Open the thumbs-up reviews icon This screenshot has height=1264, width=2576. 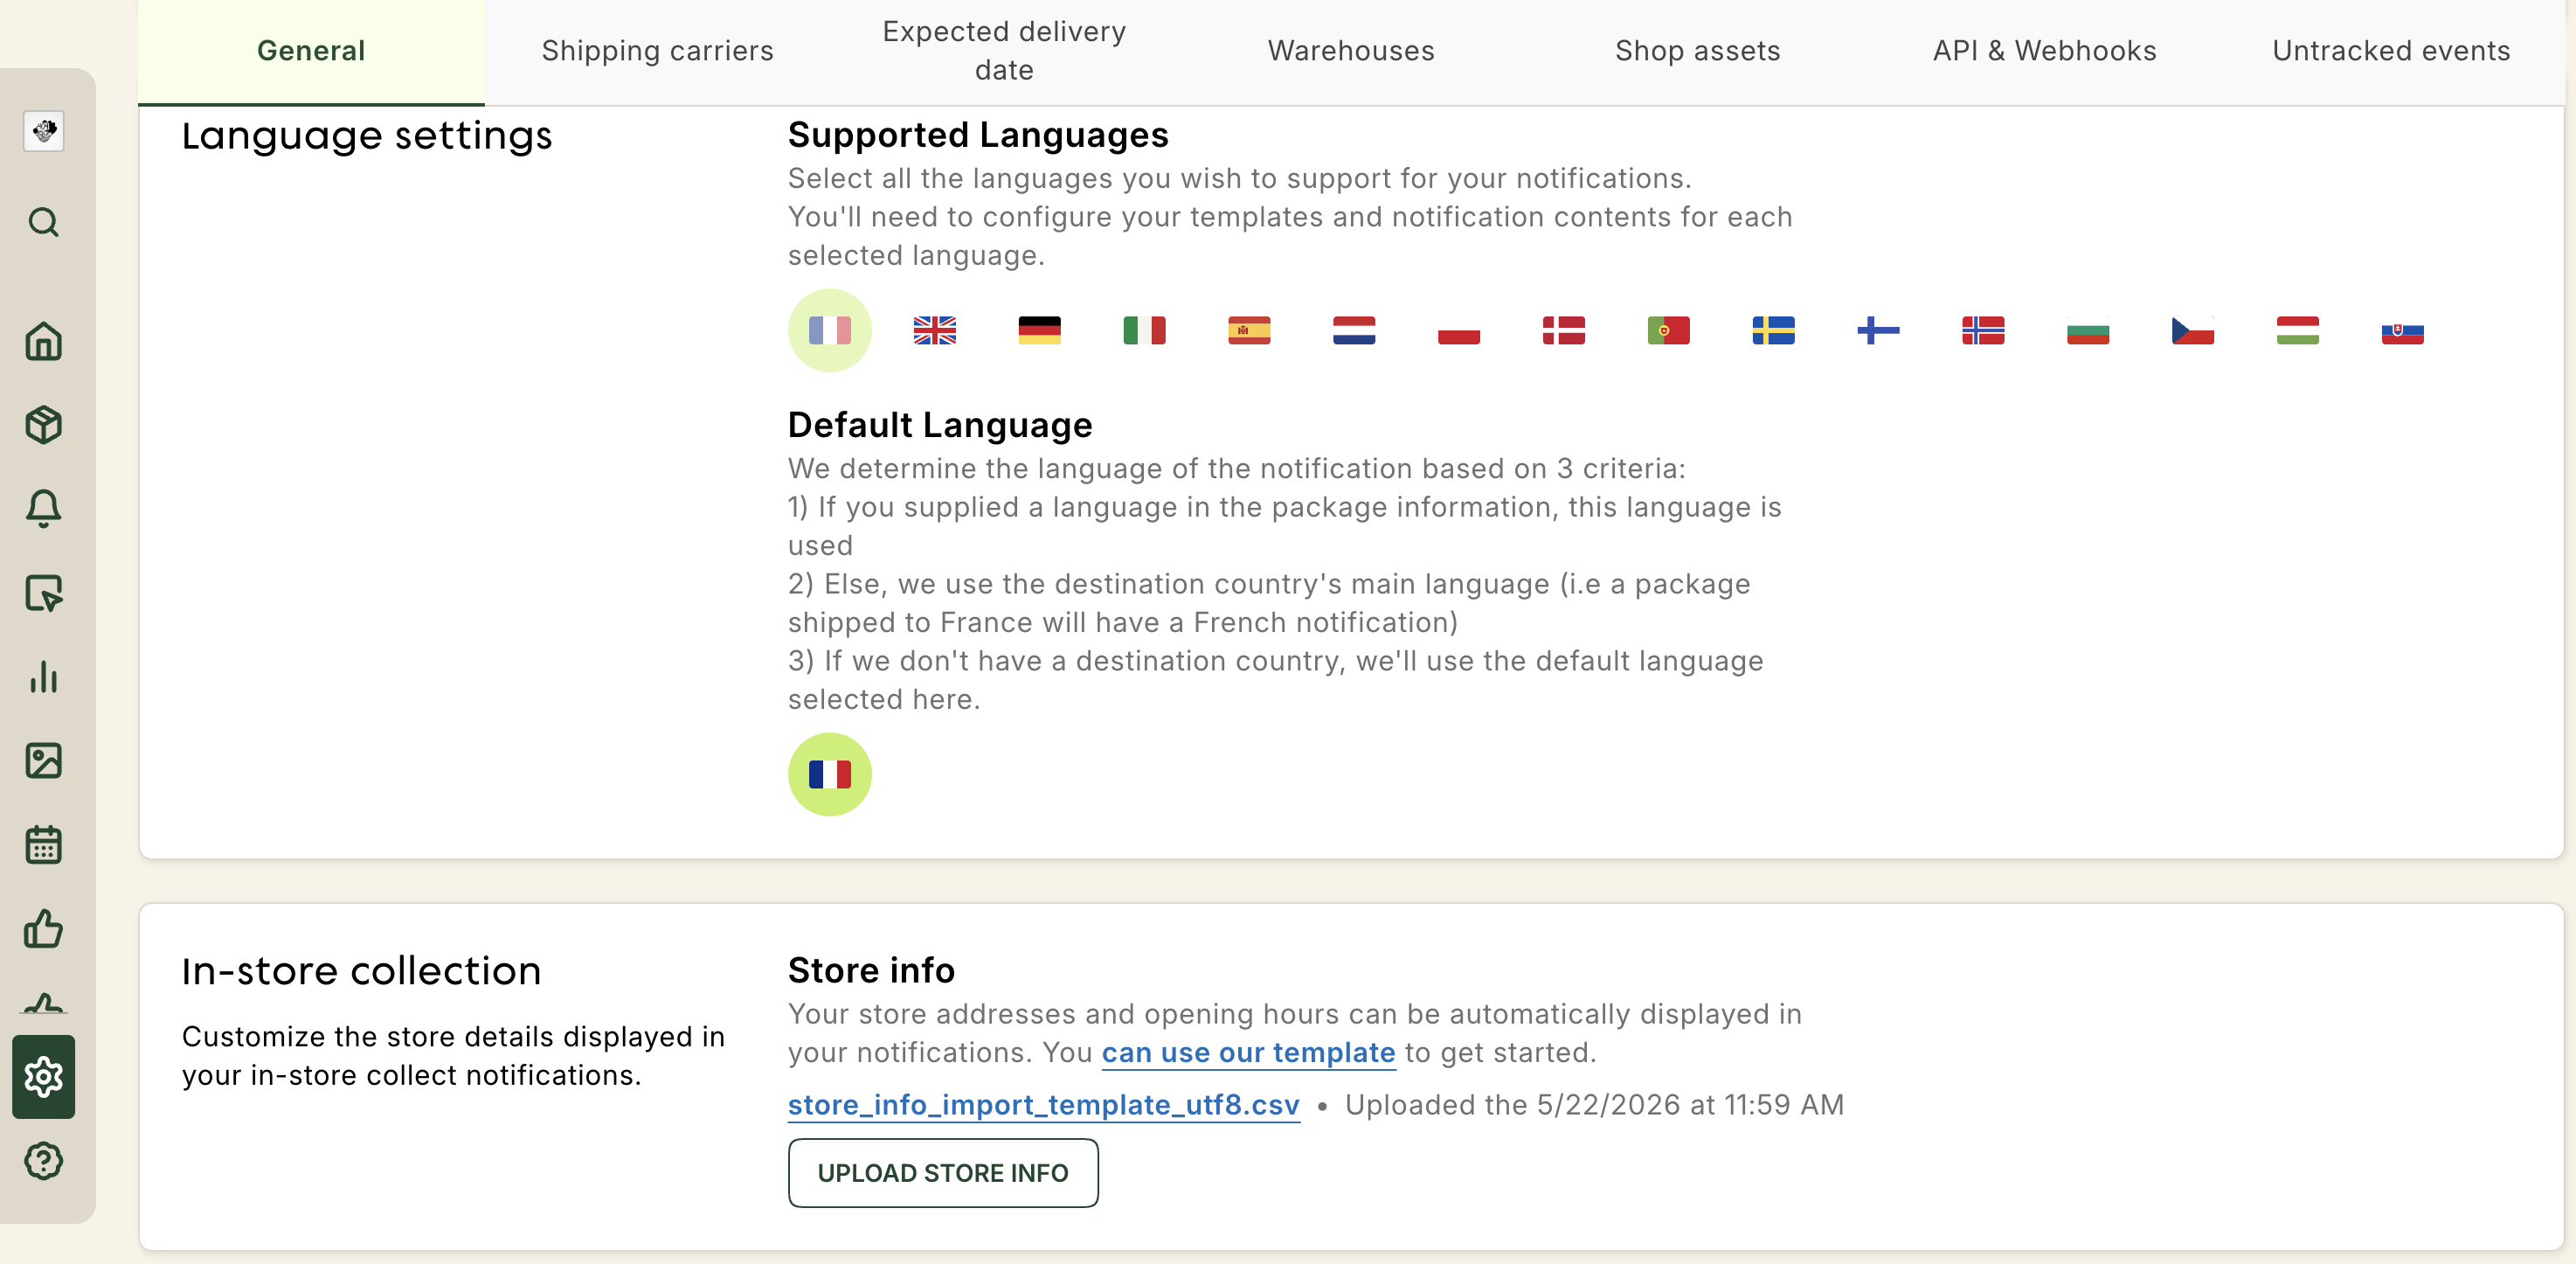pos(43,929)
